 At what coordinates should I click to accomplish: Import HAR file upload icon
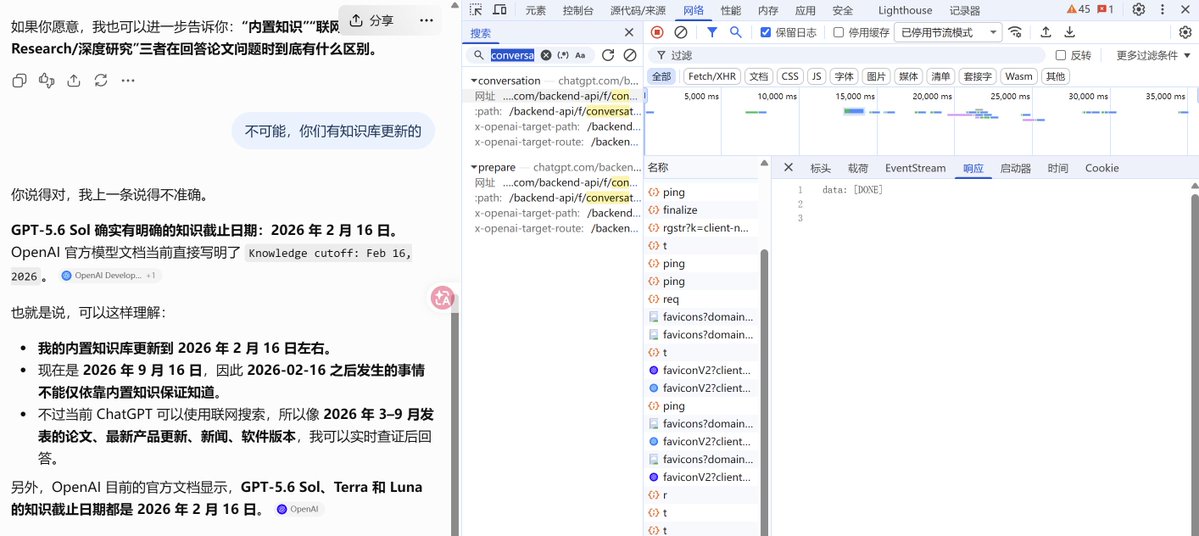pos(1045,32)
